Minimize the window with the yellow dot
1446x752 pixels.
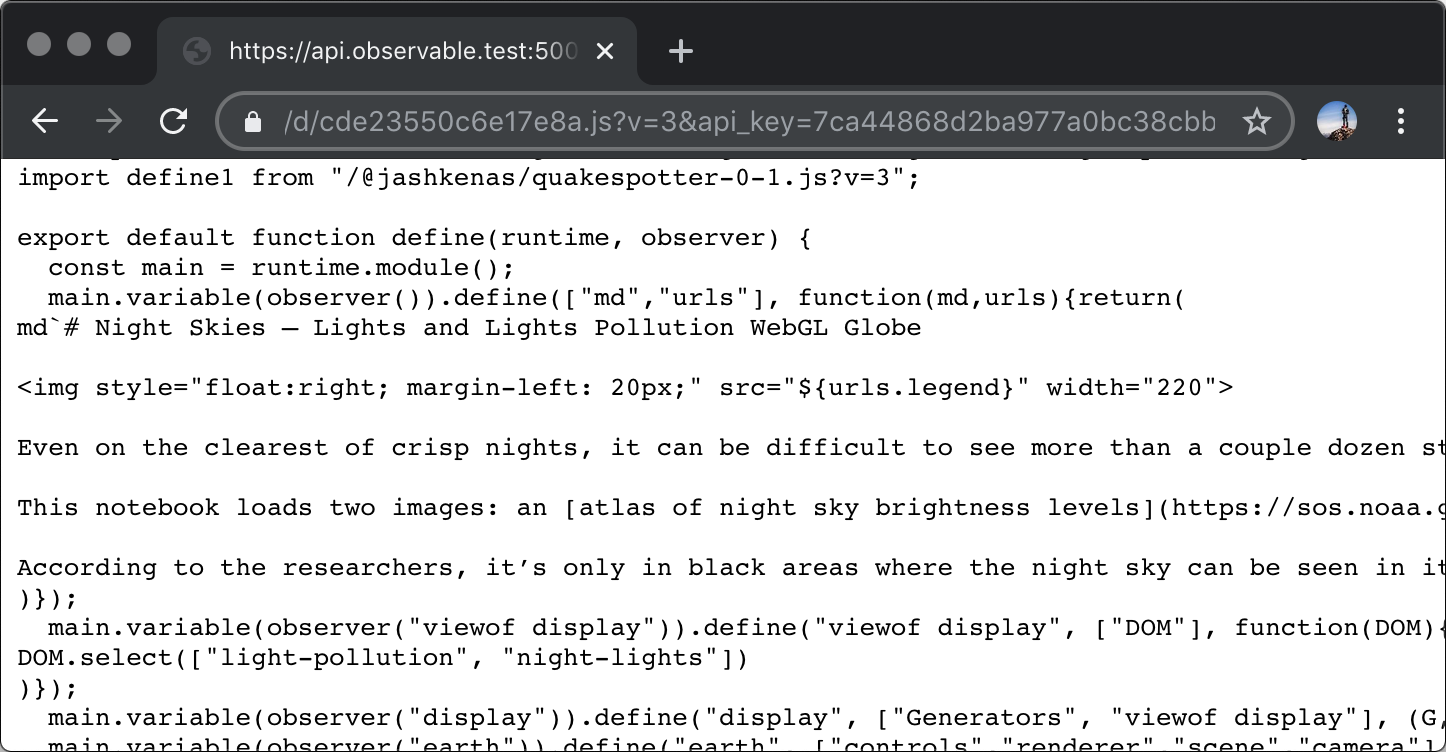pos(80,43)
